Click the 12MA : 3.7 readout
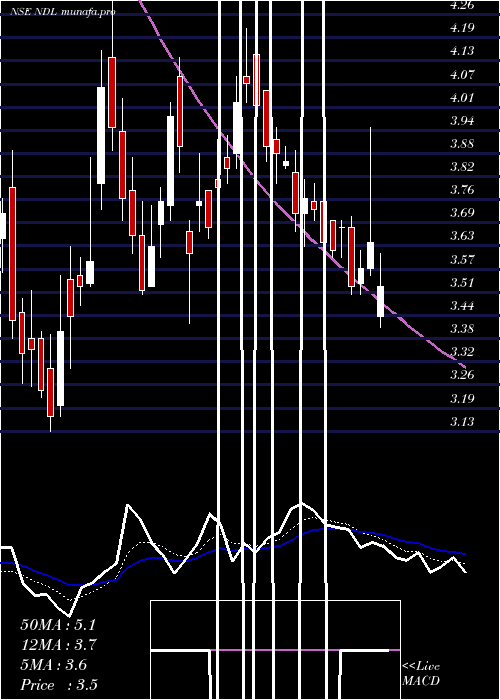Image resolution: width=500 pixels, height=700 pixels. [x=58, y=645]
